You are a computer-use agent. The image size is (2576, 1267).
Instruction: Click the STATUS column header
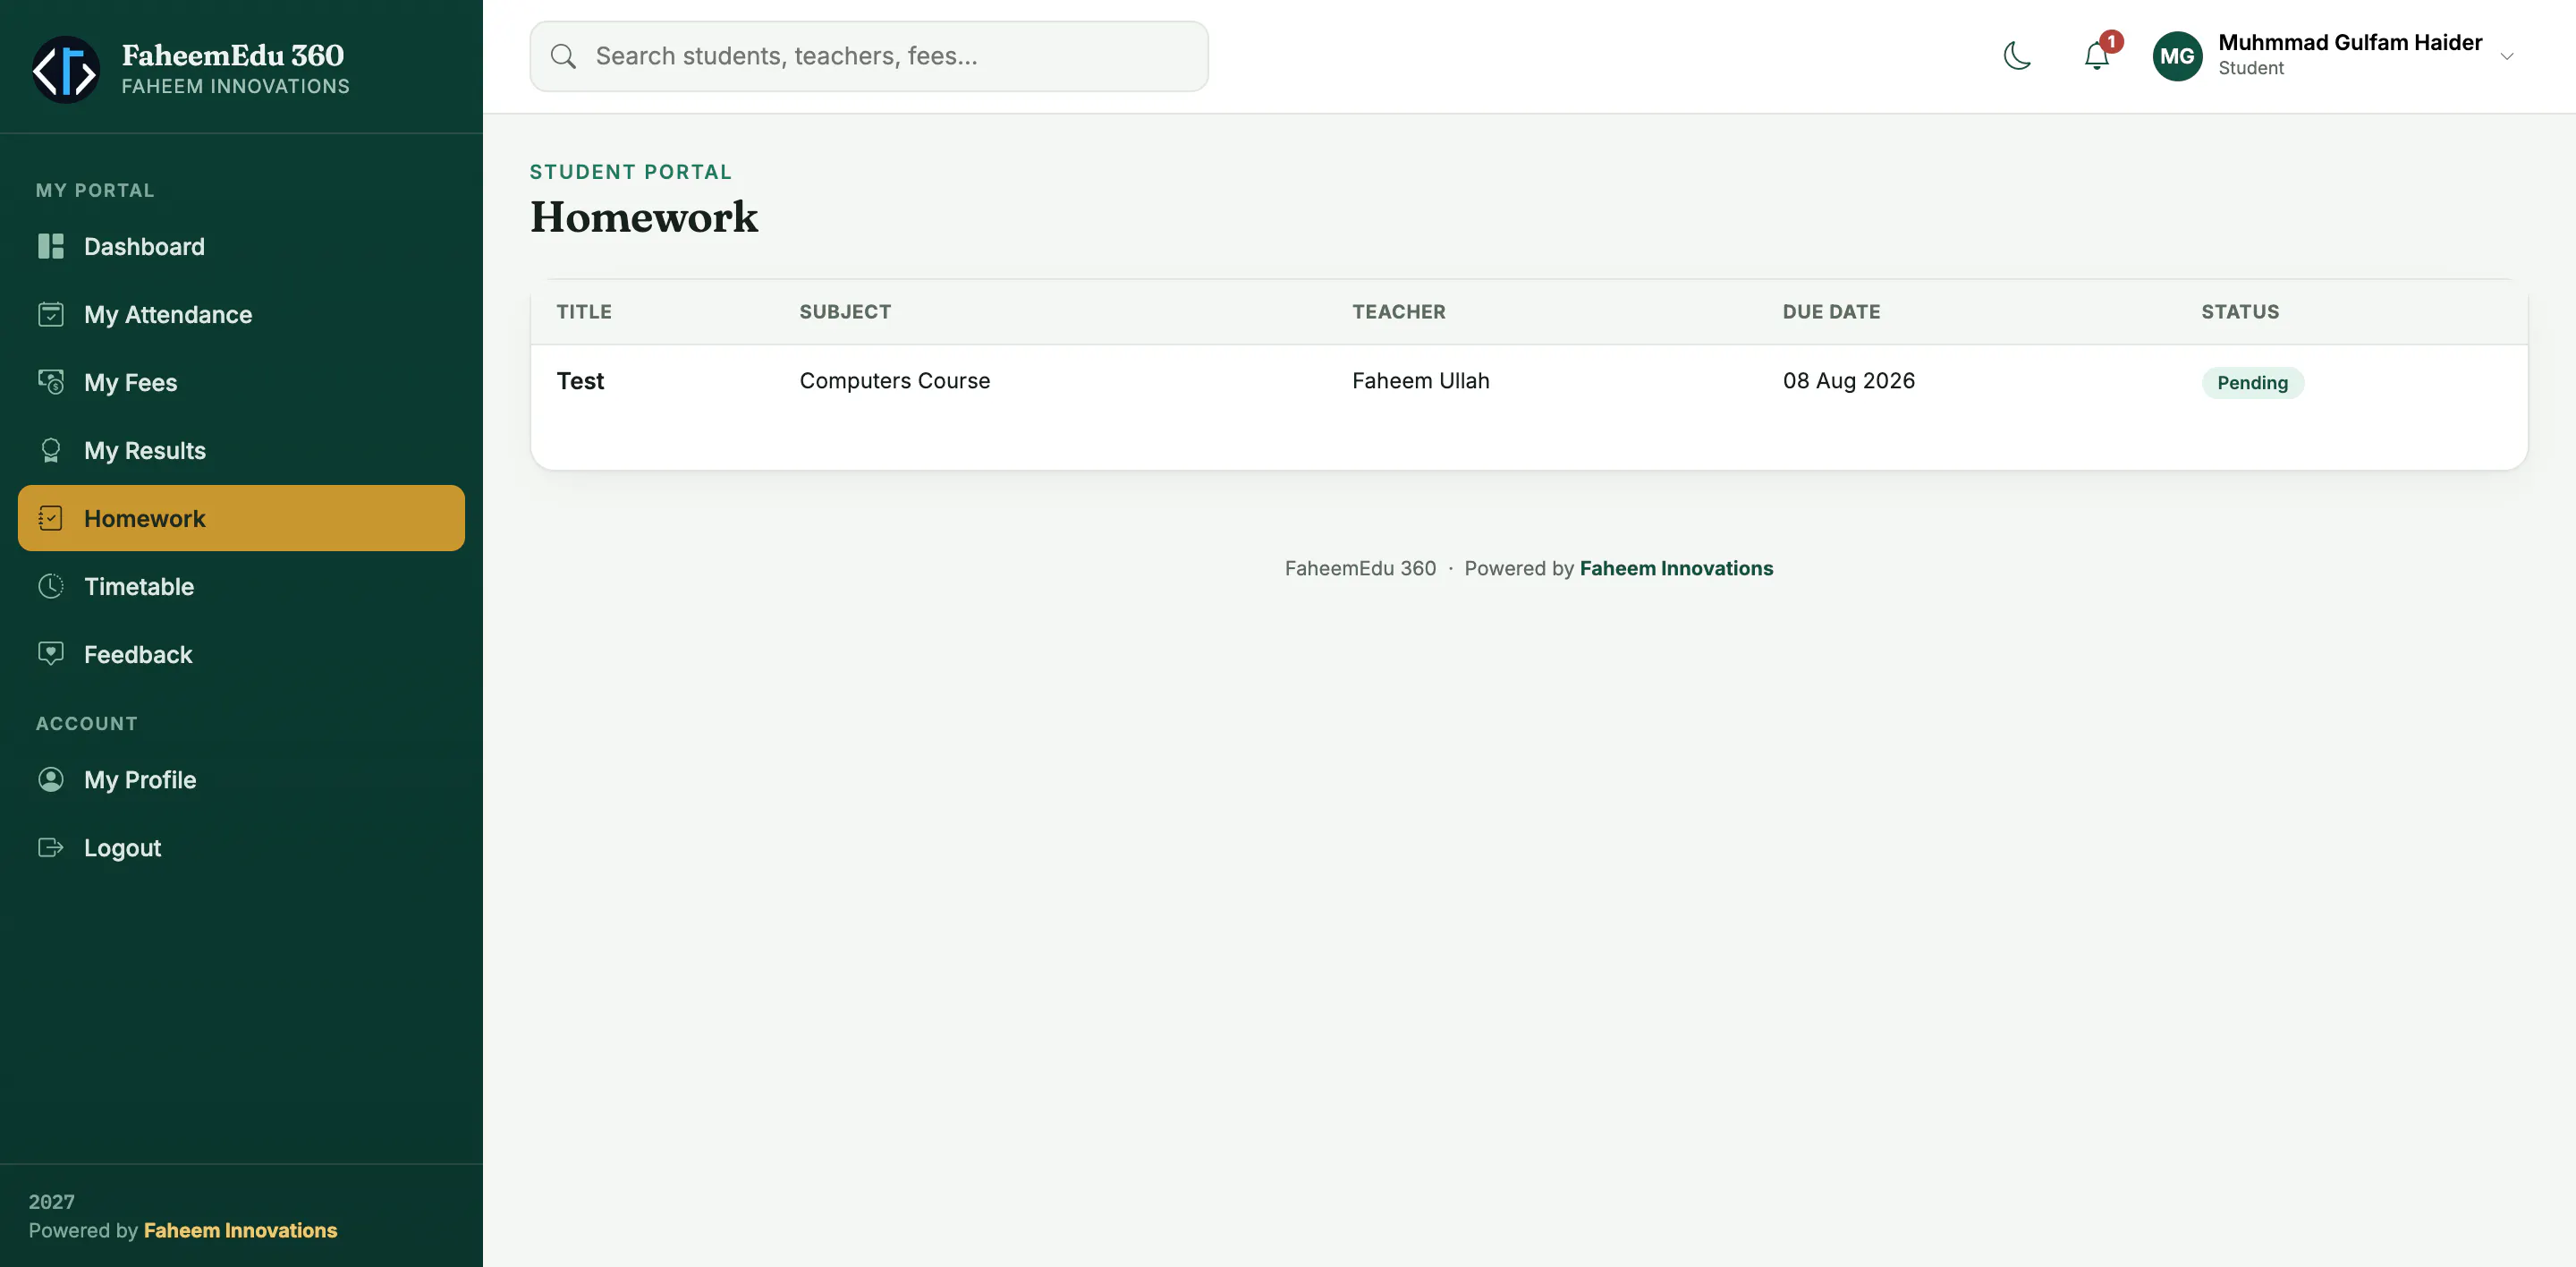[2240, 312]
